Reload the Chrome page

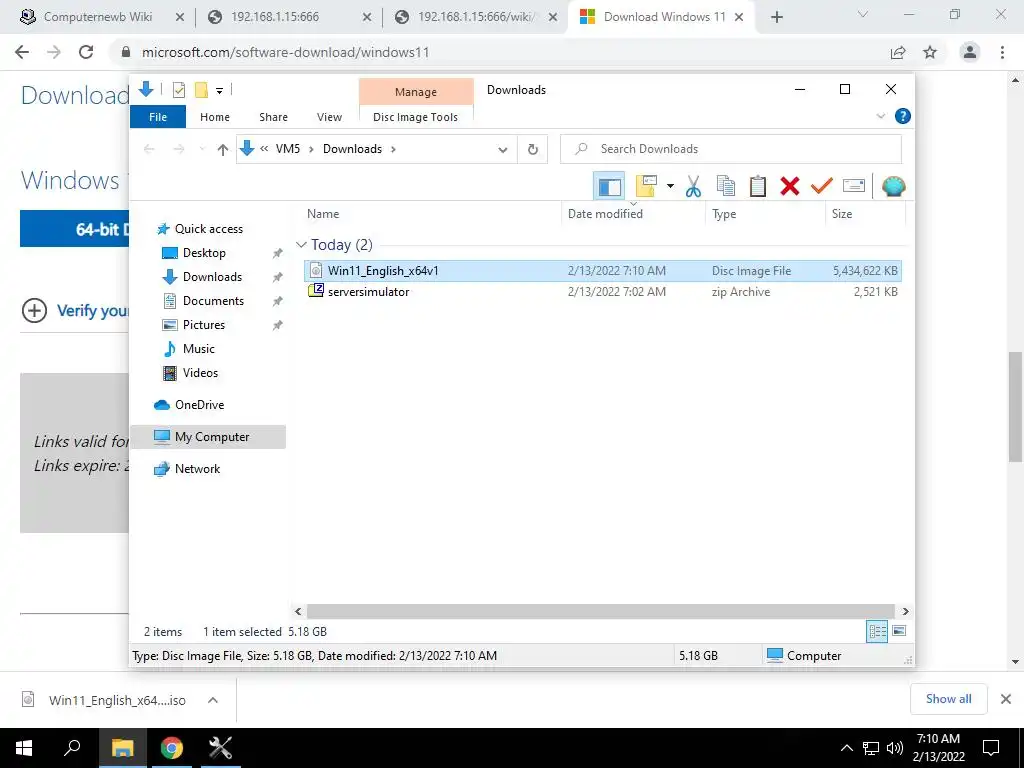point(86,52)
